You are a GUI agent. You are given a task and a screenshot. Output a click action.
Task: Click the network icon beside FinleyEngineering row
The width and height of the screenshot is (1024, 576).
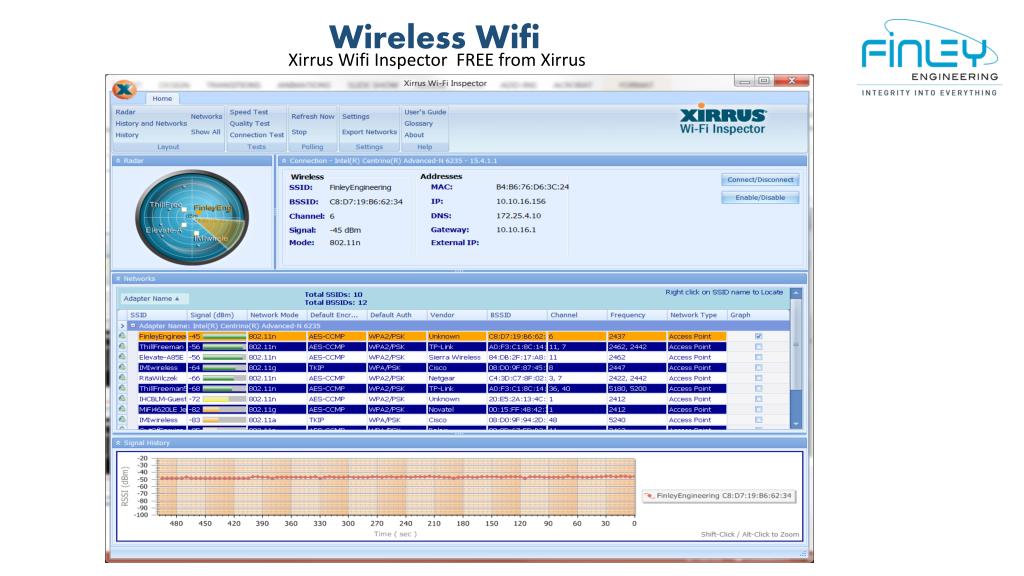(122, 336)
